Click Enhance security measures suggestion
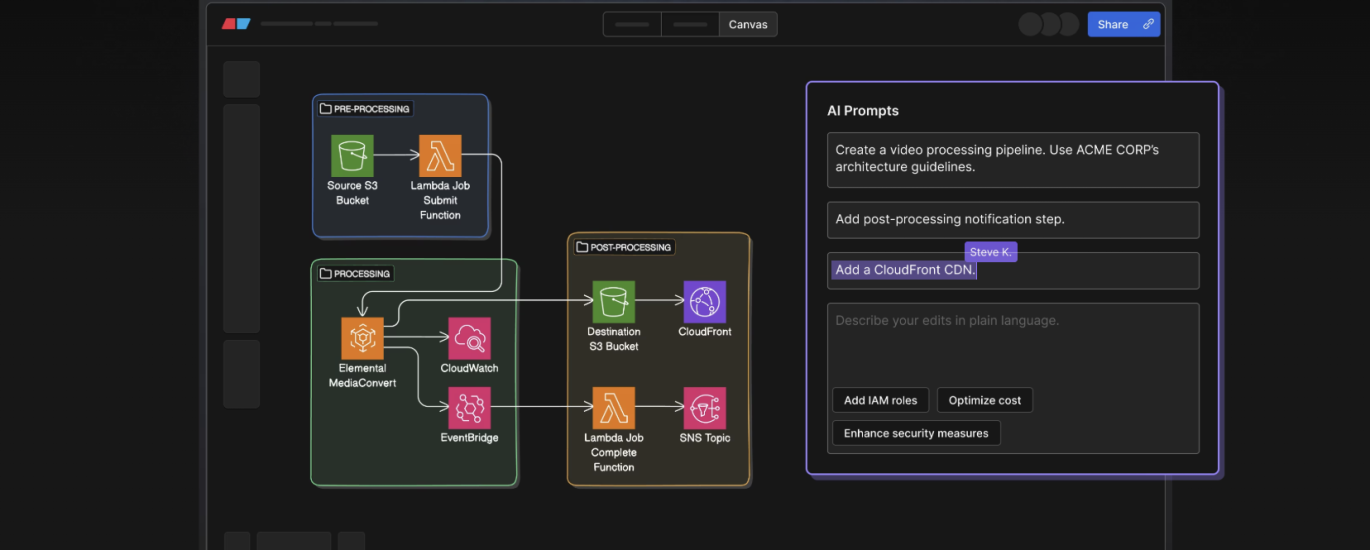 (x=916, y=433)
